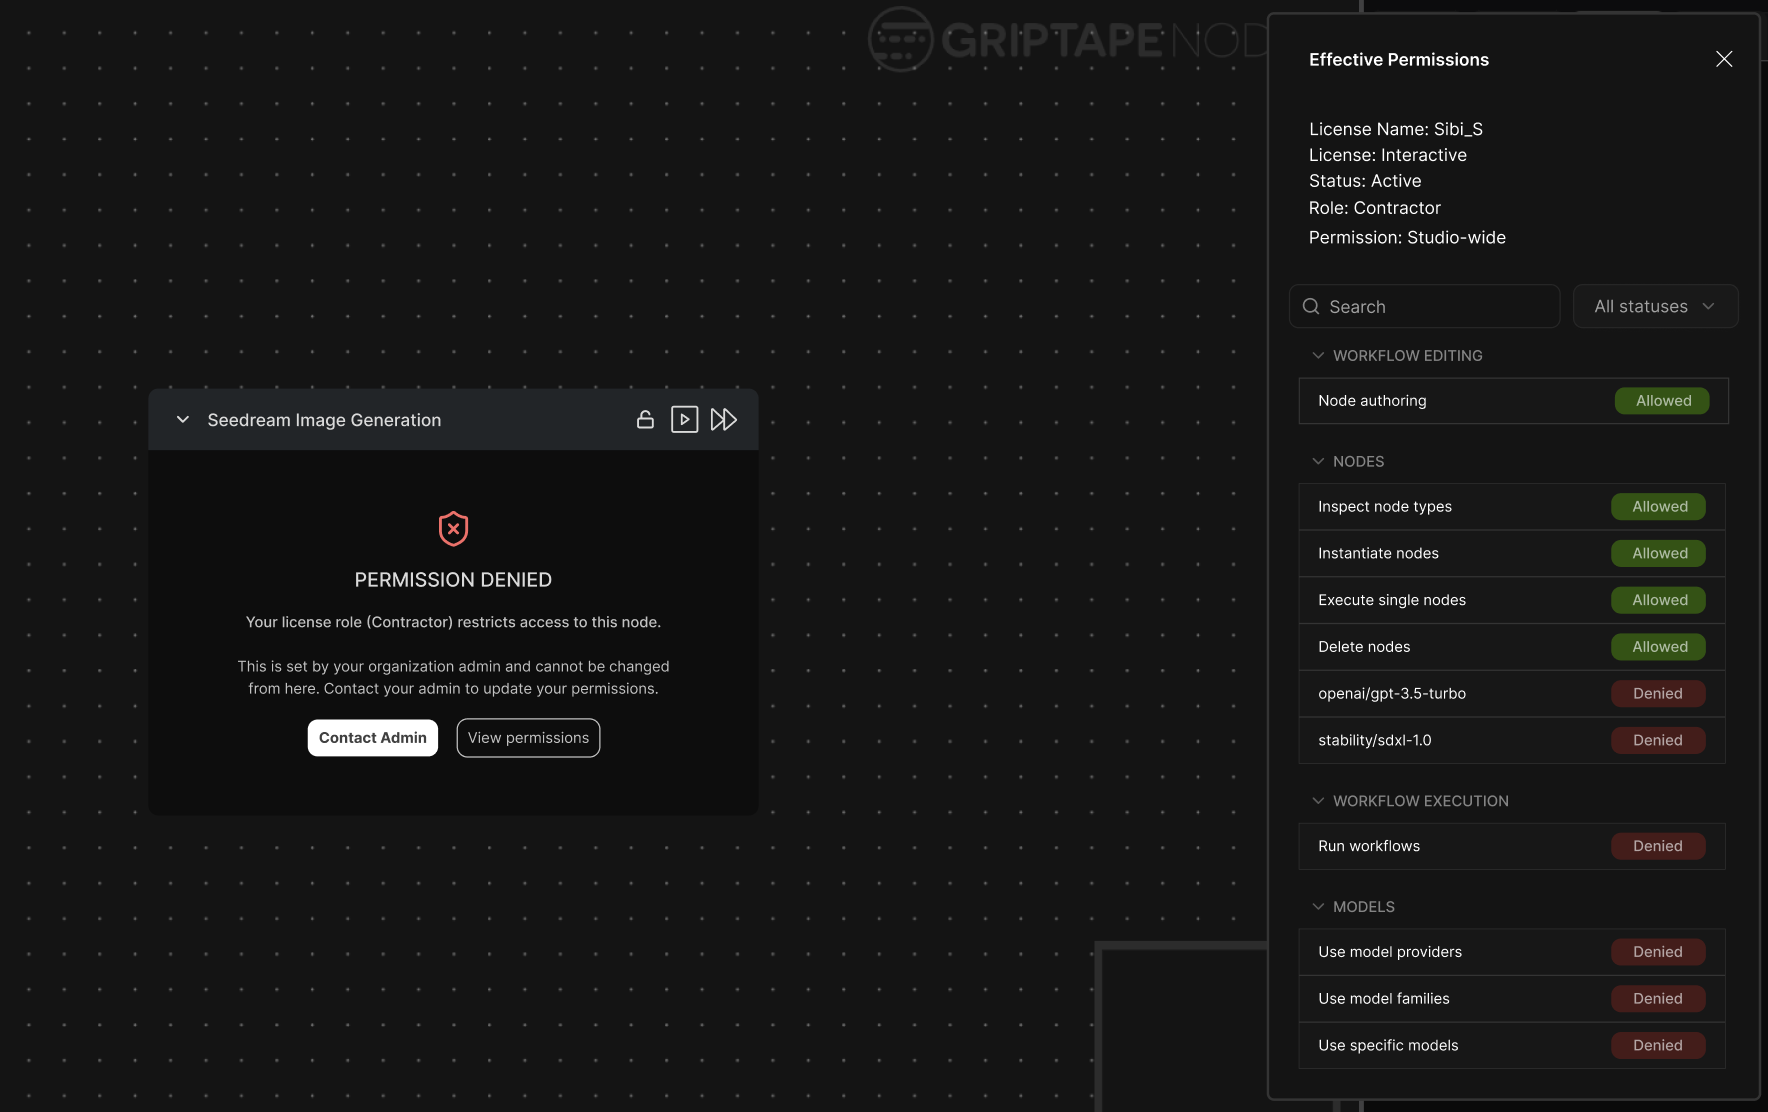Select the Run workflows row
The width and height of the screenshot is (1768, 1112).
[1512, 846]
